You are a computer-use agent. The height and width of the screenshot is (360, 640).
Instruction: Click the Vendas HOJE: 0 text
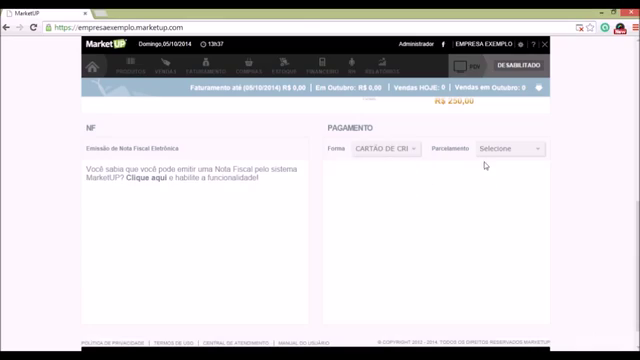(x=419, y=88)
